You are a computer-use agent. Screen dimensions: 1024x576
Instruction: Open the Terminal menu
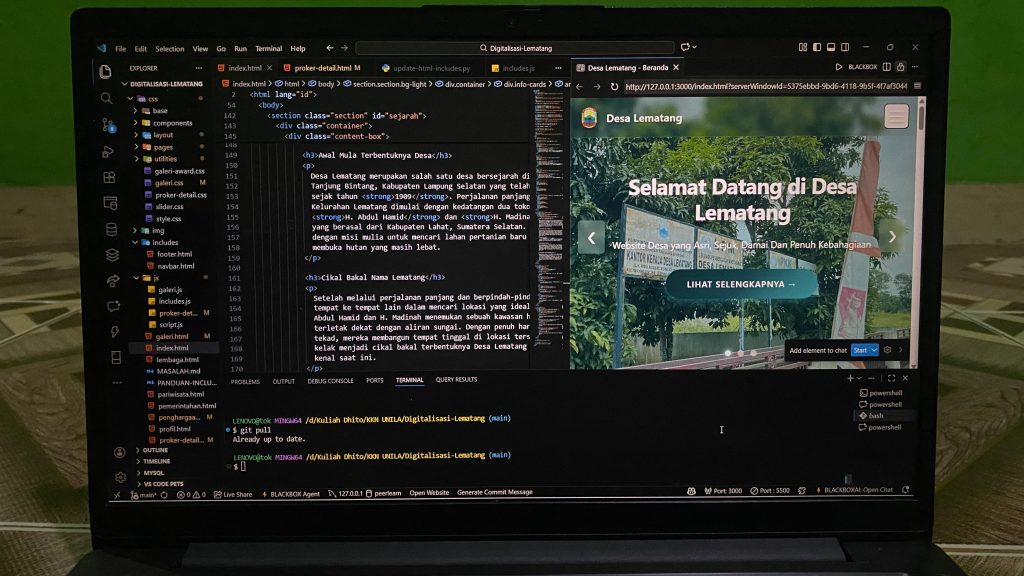[268, 48]
